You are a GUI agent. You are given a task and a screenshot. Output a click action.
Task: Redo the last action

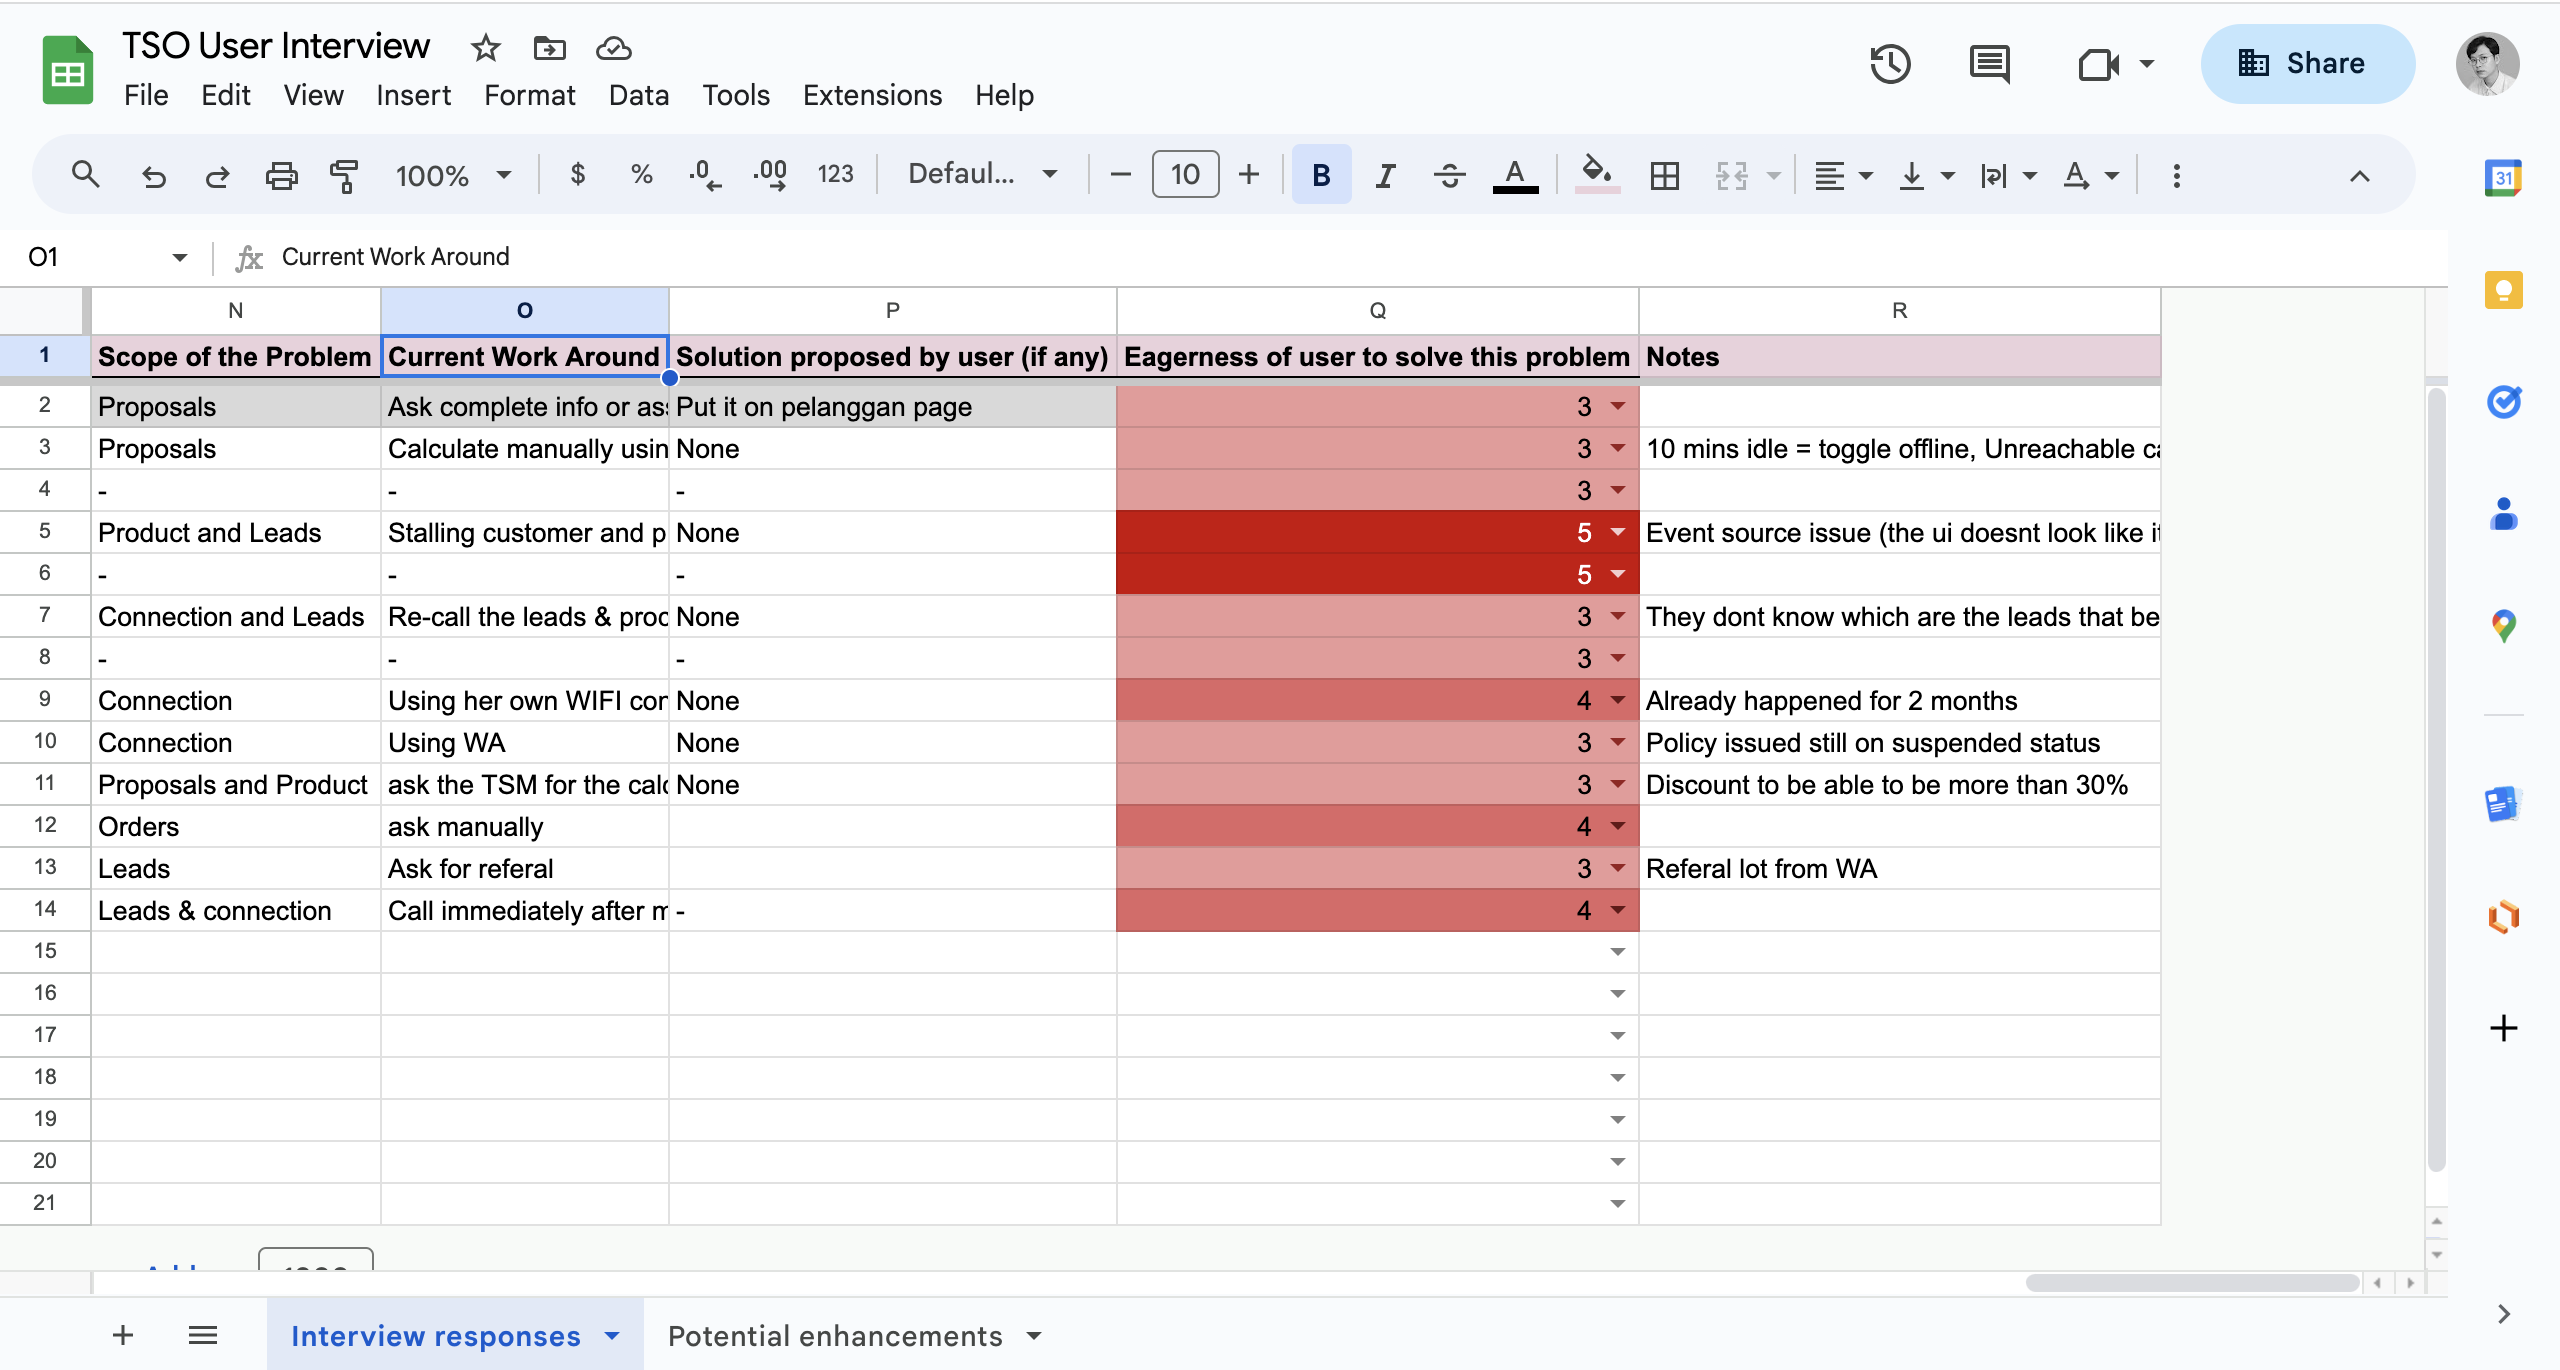(x=217, y=176)
